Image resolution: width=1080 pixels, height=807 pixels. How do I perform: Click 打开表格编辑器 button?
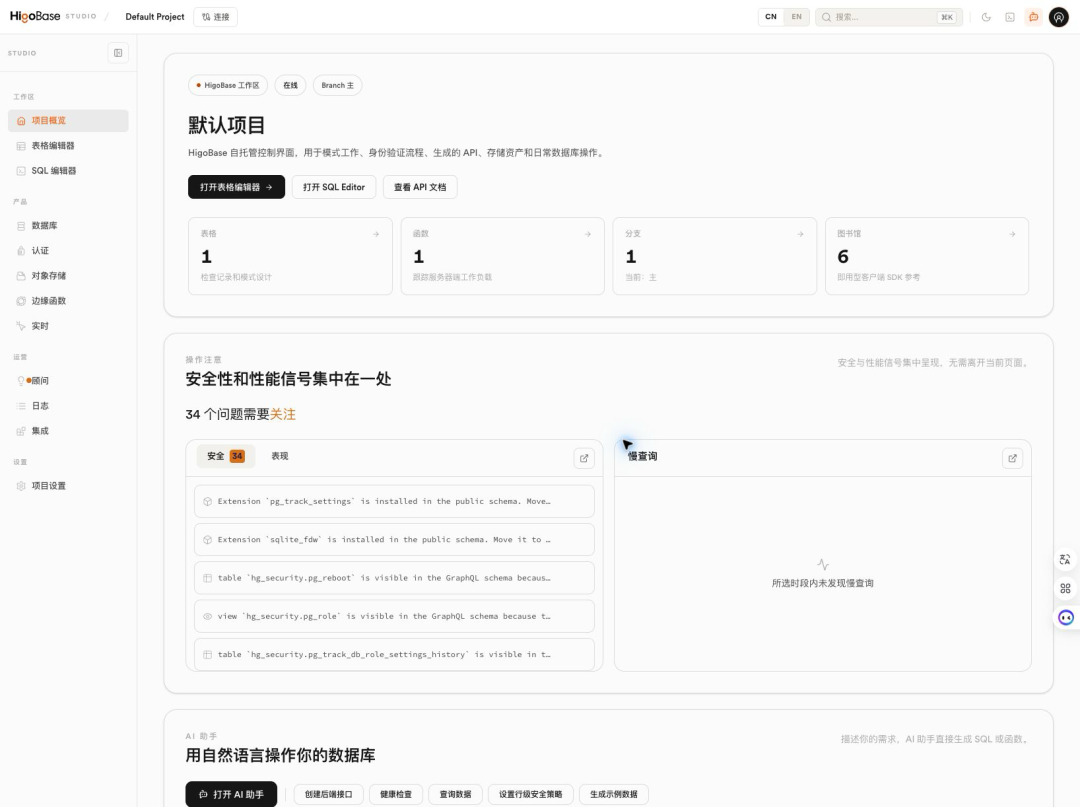click(x=236, y=187)
